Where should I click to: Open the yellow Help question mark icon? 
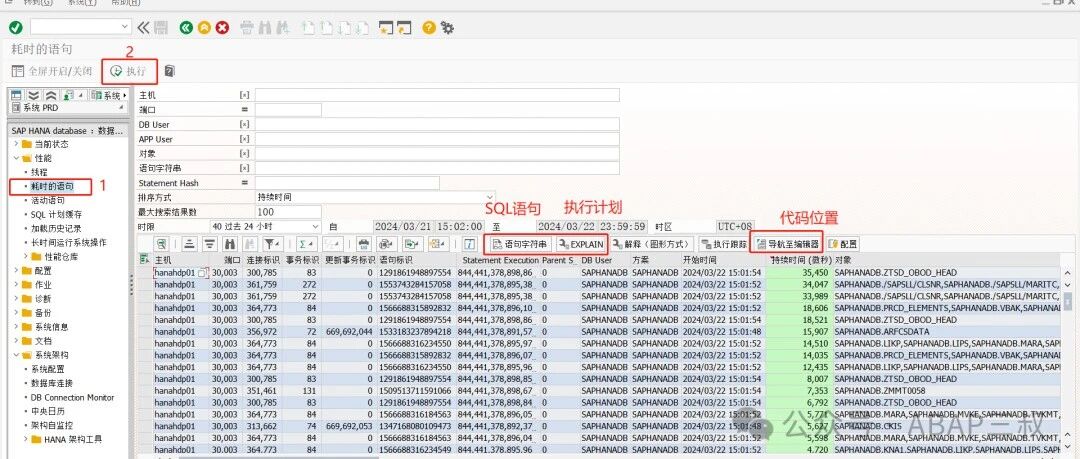[429, 28]
